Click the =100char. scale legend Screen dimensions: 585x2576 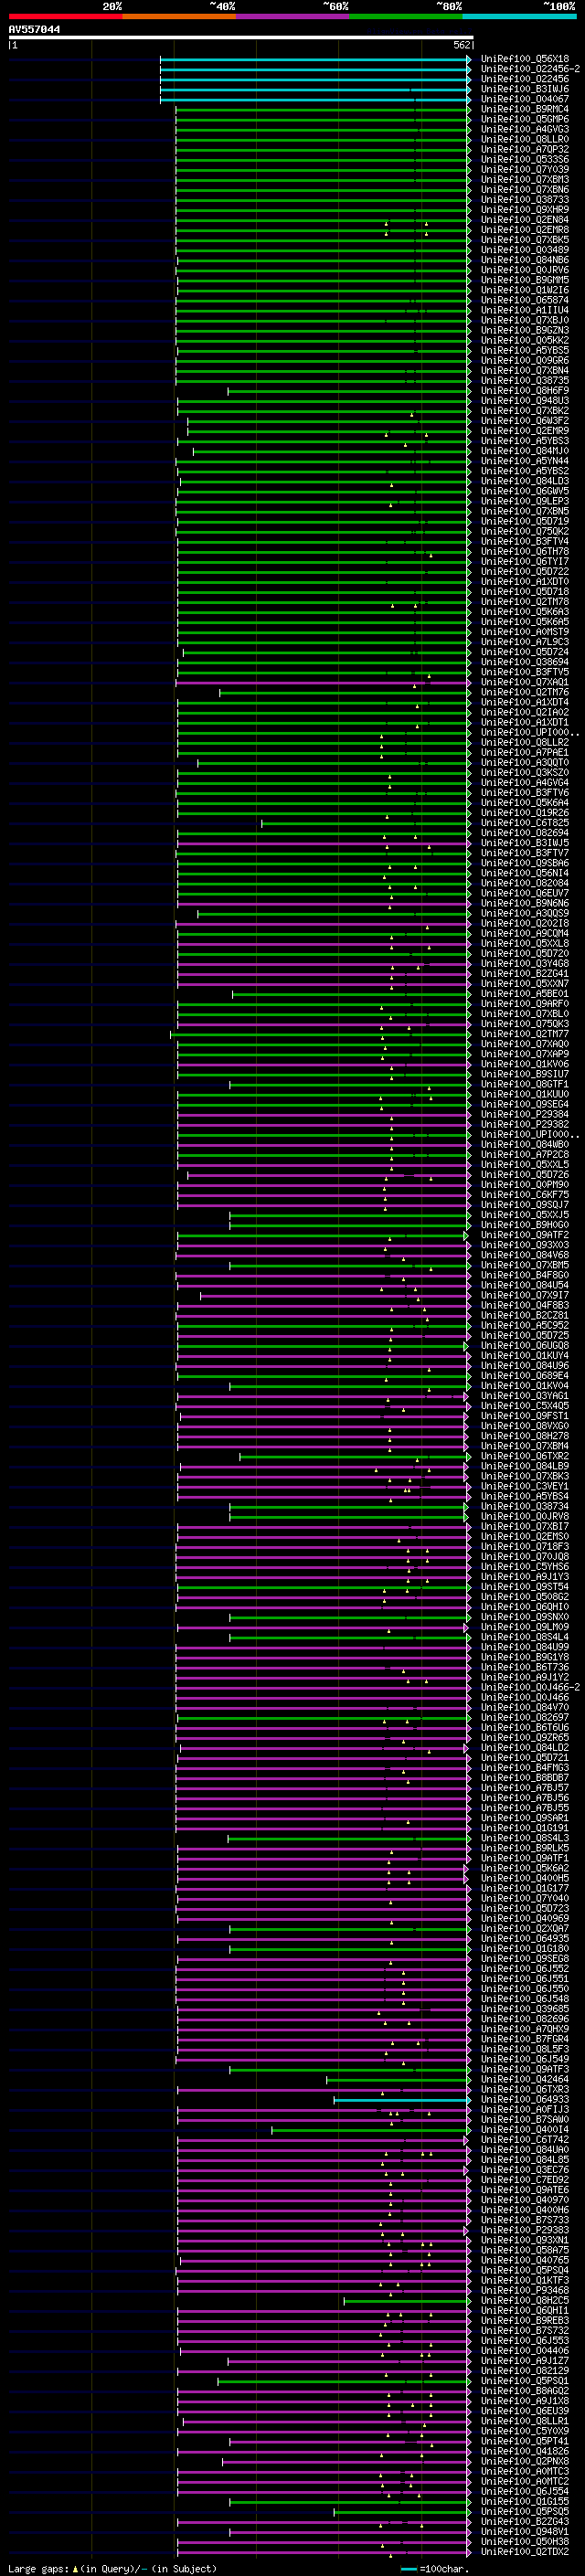pos(435,2568)
